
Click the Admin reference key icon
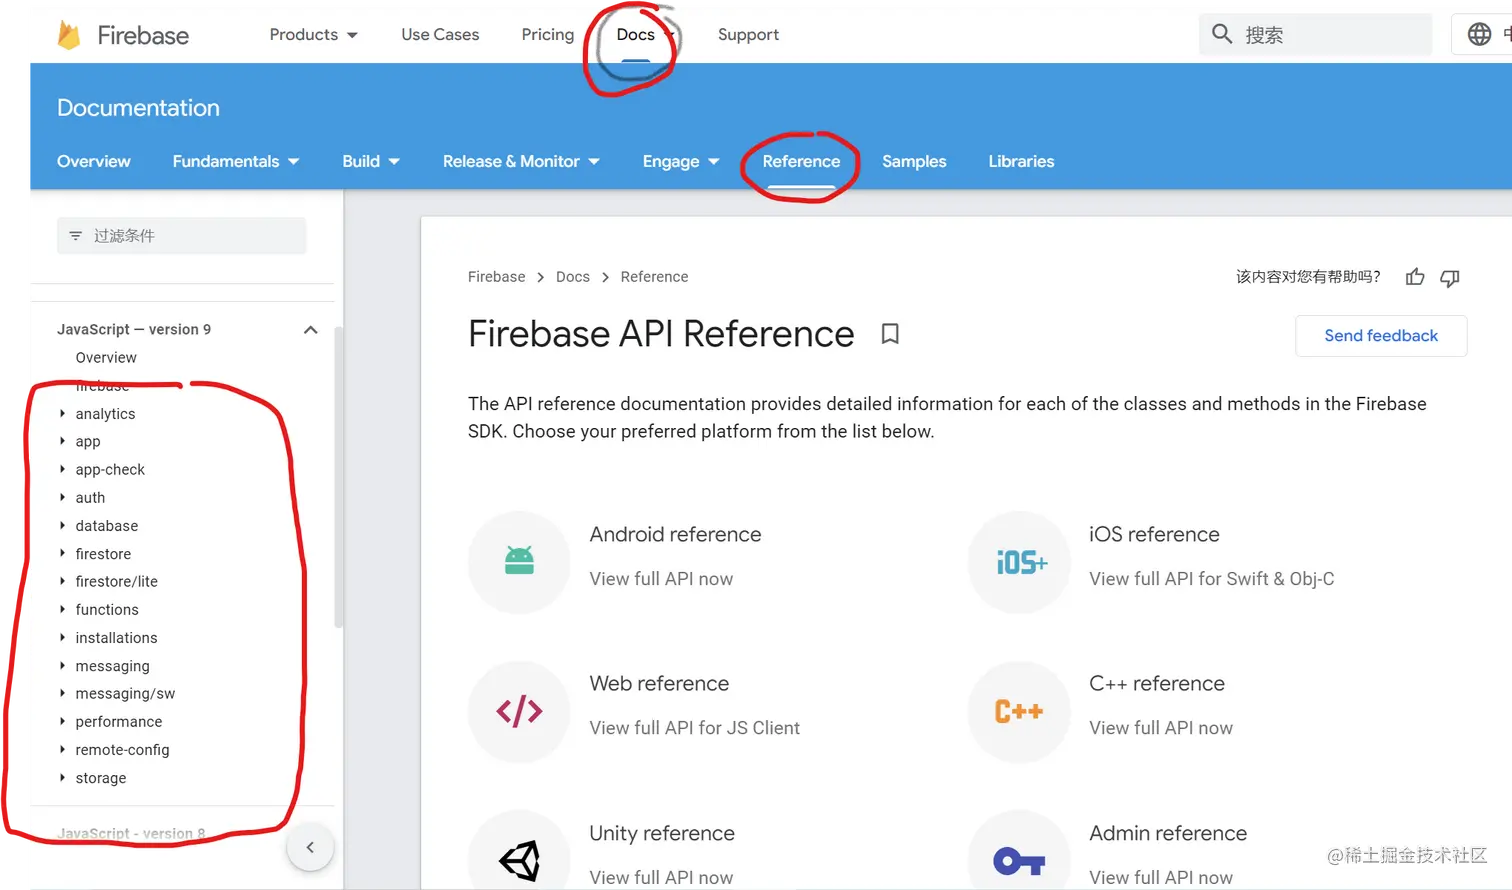[1019, 860]
